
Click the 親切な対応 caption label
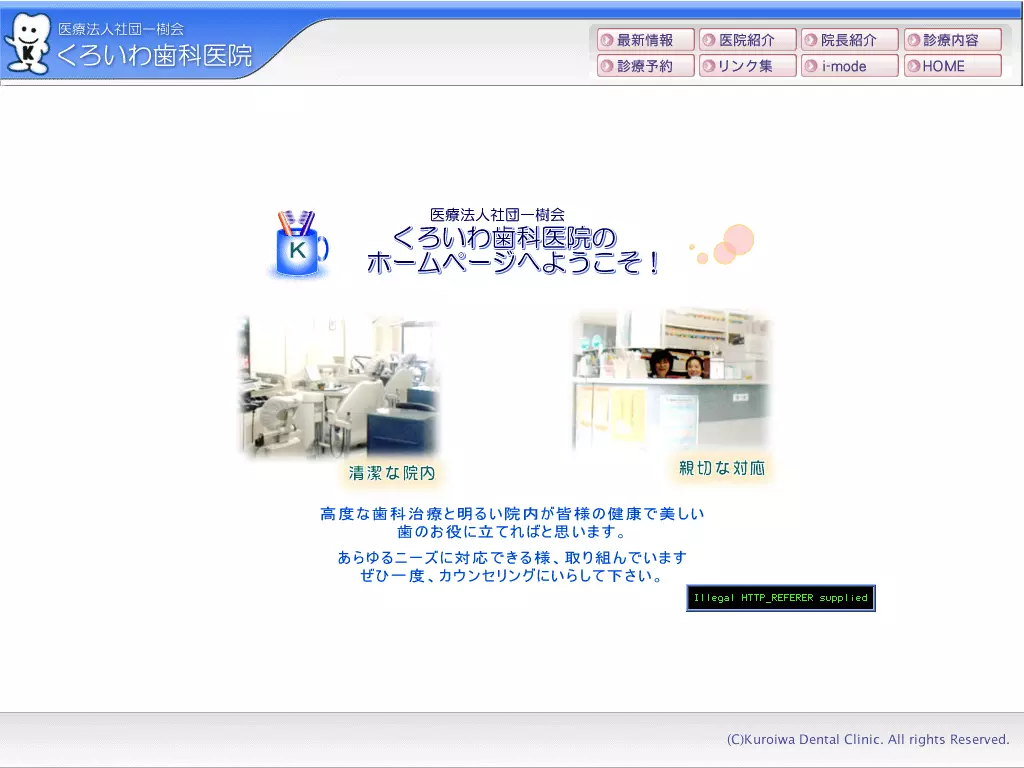click(722, 468)
